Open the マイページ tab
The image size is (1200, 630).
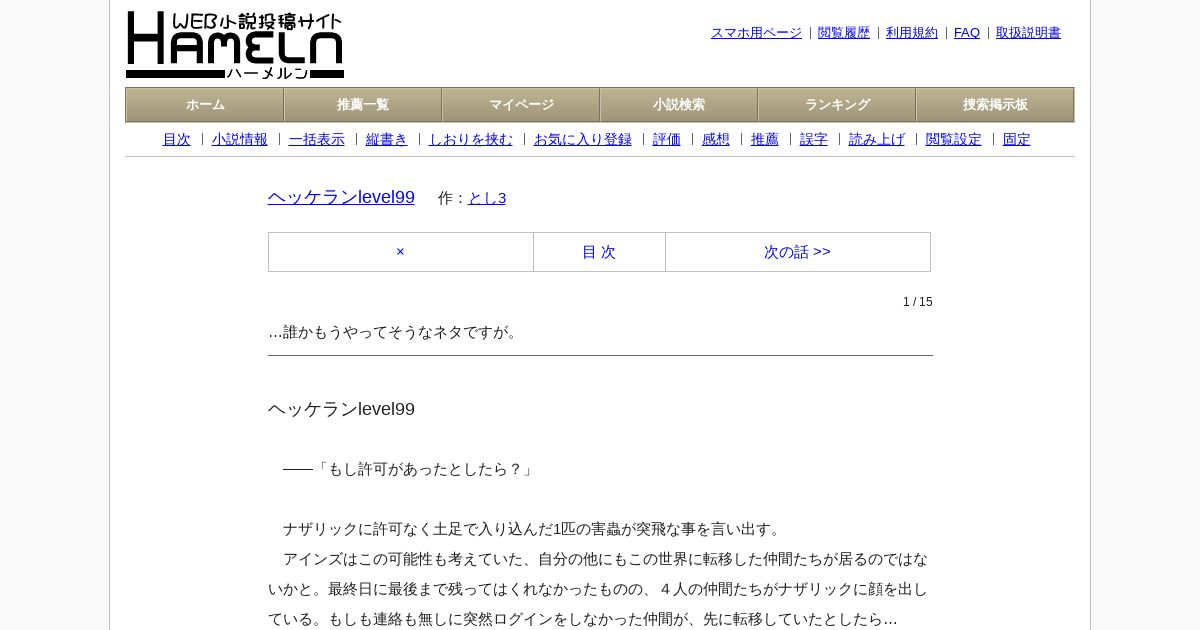pyautogui.click(x=521, y=105)
